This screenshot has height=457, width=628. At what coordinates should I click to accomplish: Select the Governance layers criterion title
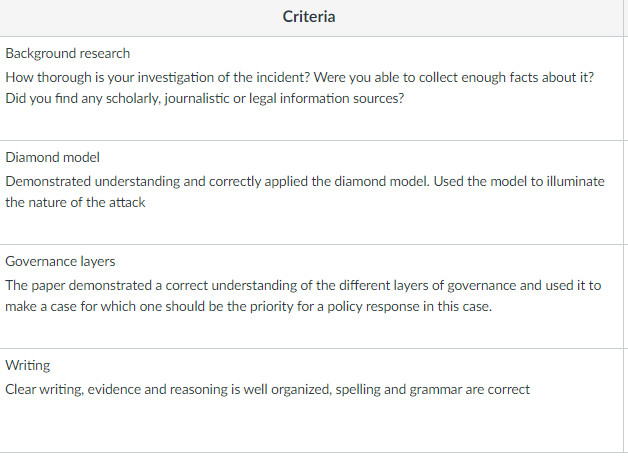[x=60, y=262]
